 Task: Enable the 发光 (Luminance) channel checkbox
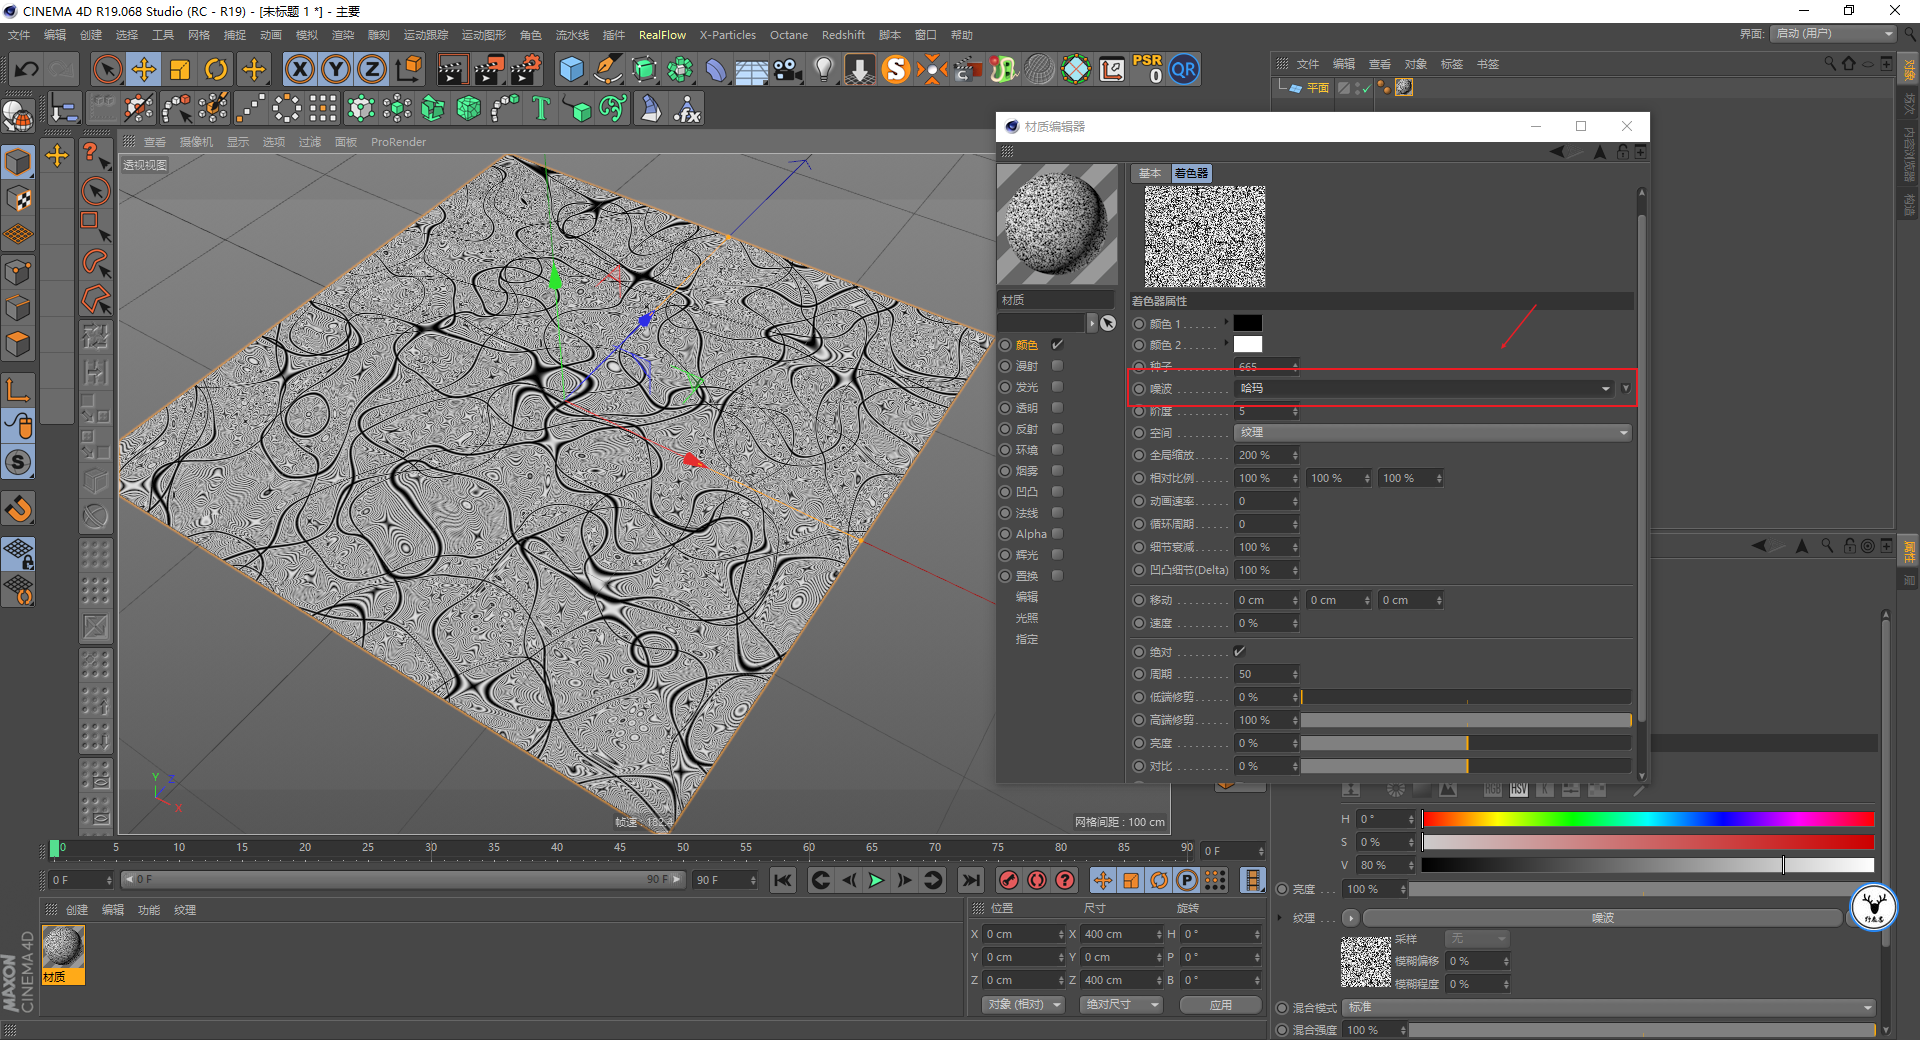click(1057, 387)
